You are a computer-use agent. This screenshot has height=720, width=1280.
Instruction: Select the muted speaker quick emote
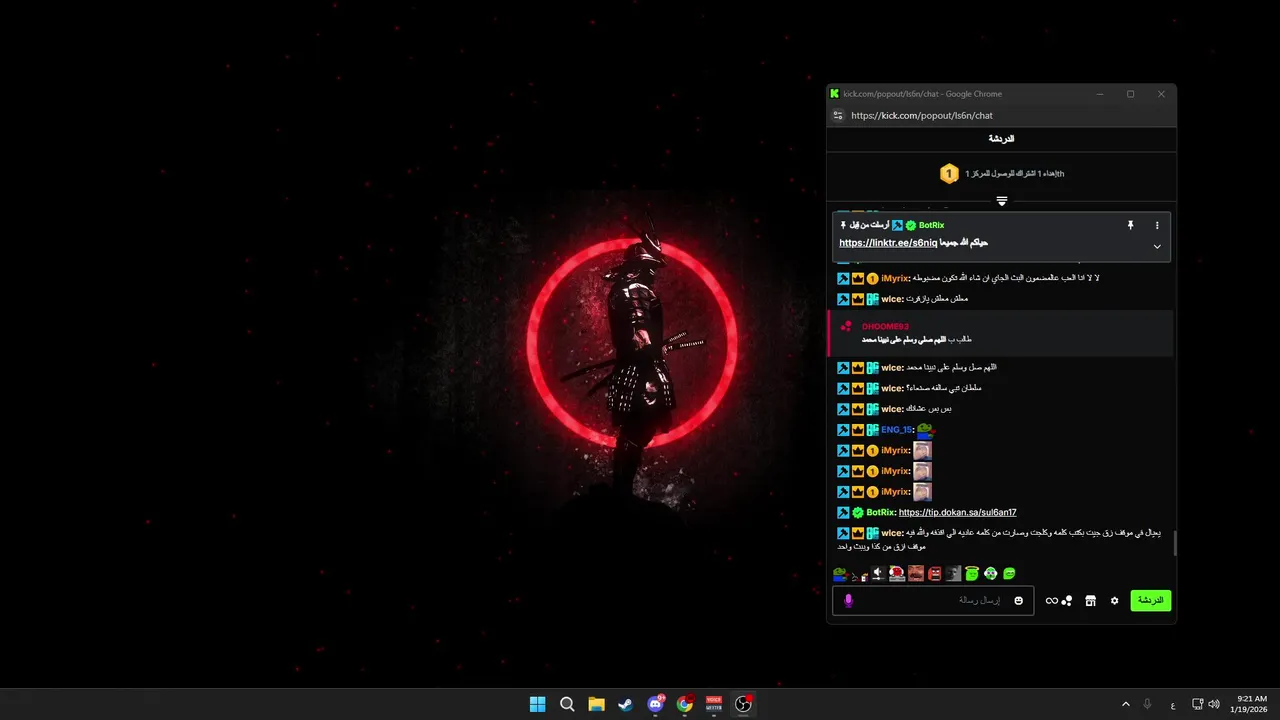coord(878,574)
